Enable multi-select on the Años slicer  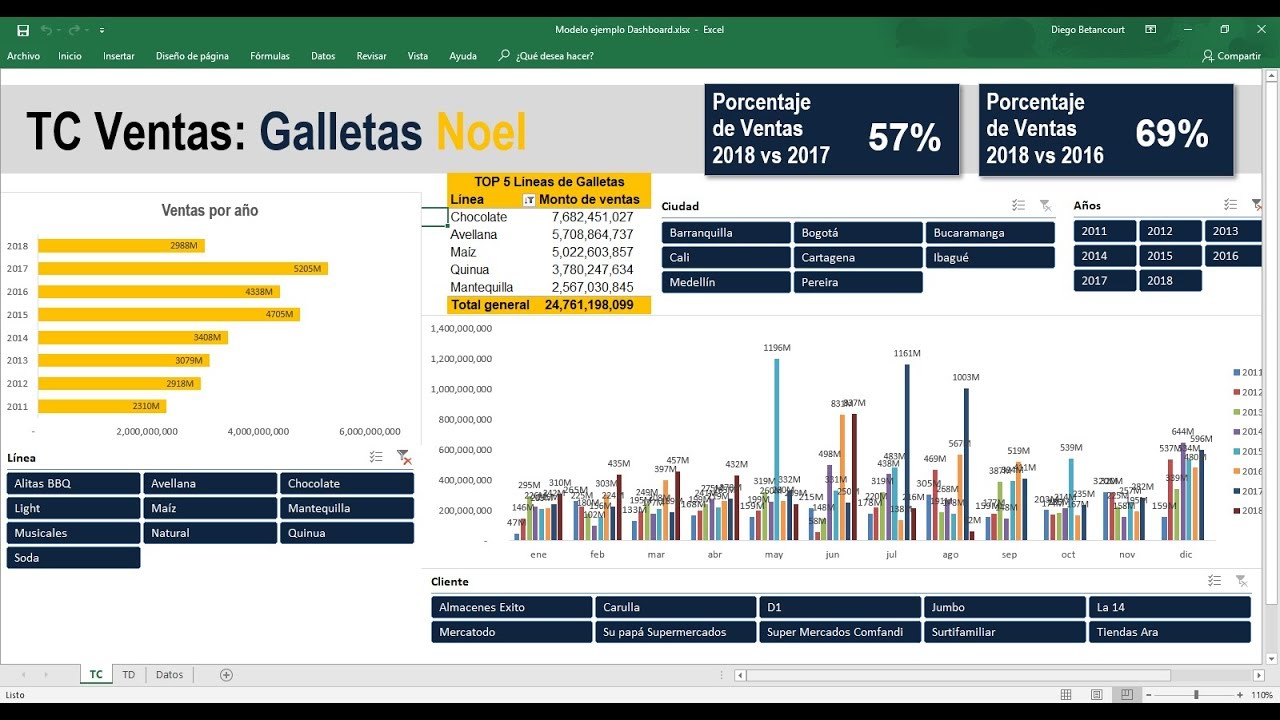(1230, 203)
